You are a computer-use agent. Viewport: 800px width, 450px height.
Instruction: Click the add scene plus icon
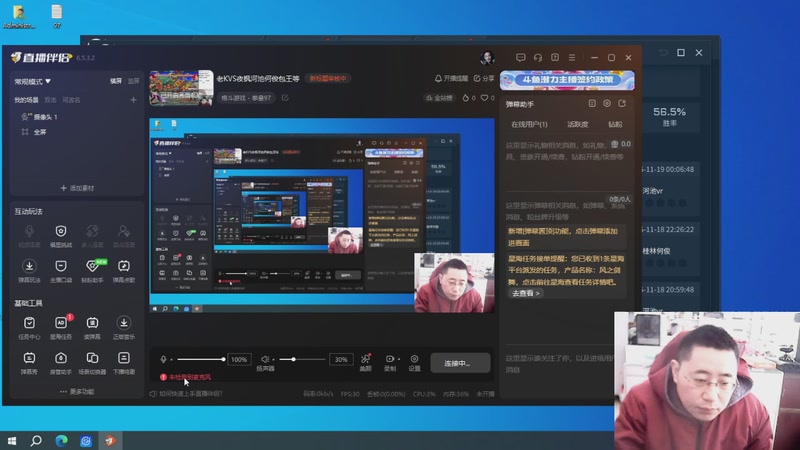point(133,100)
